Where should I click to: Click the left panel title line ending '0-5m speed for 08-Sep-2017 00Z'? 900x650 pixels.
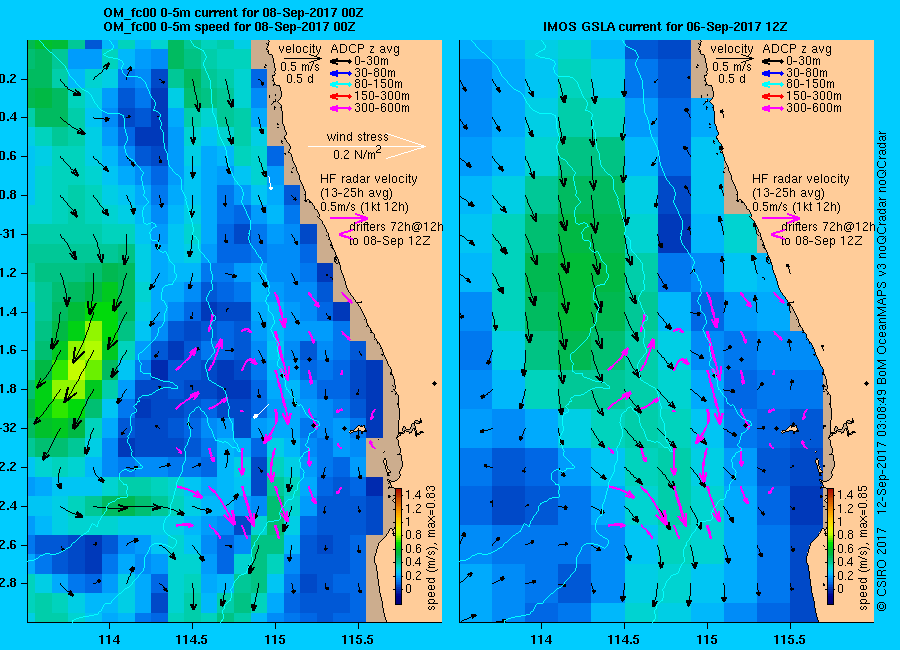229,27
